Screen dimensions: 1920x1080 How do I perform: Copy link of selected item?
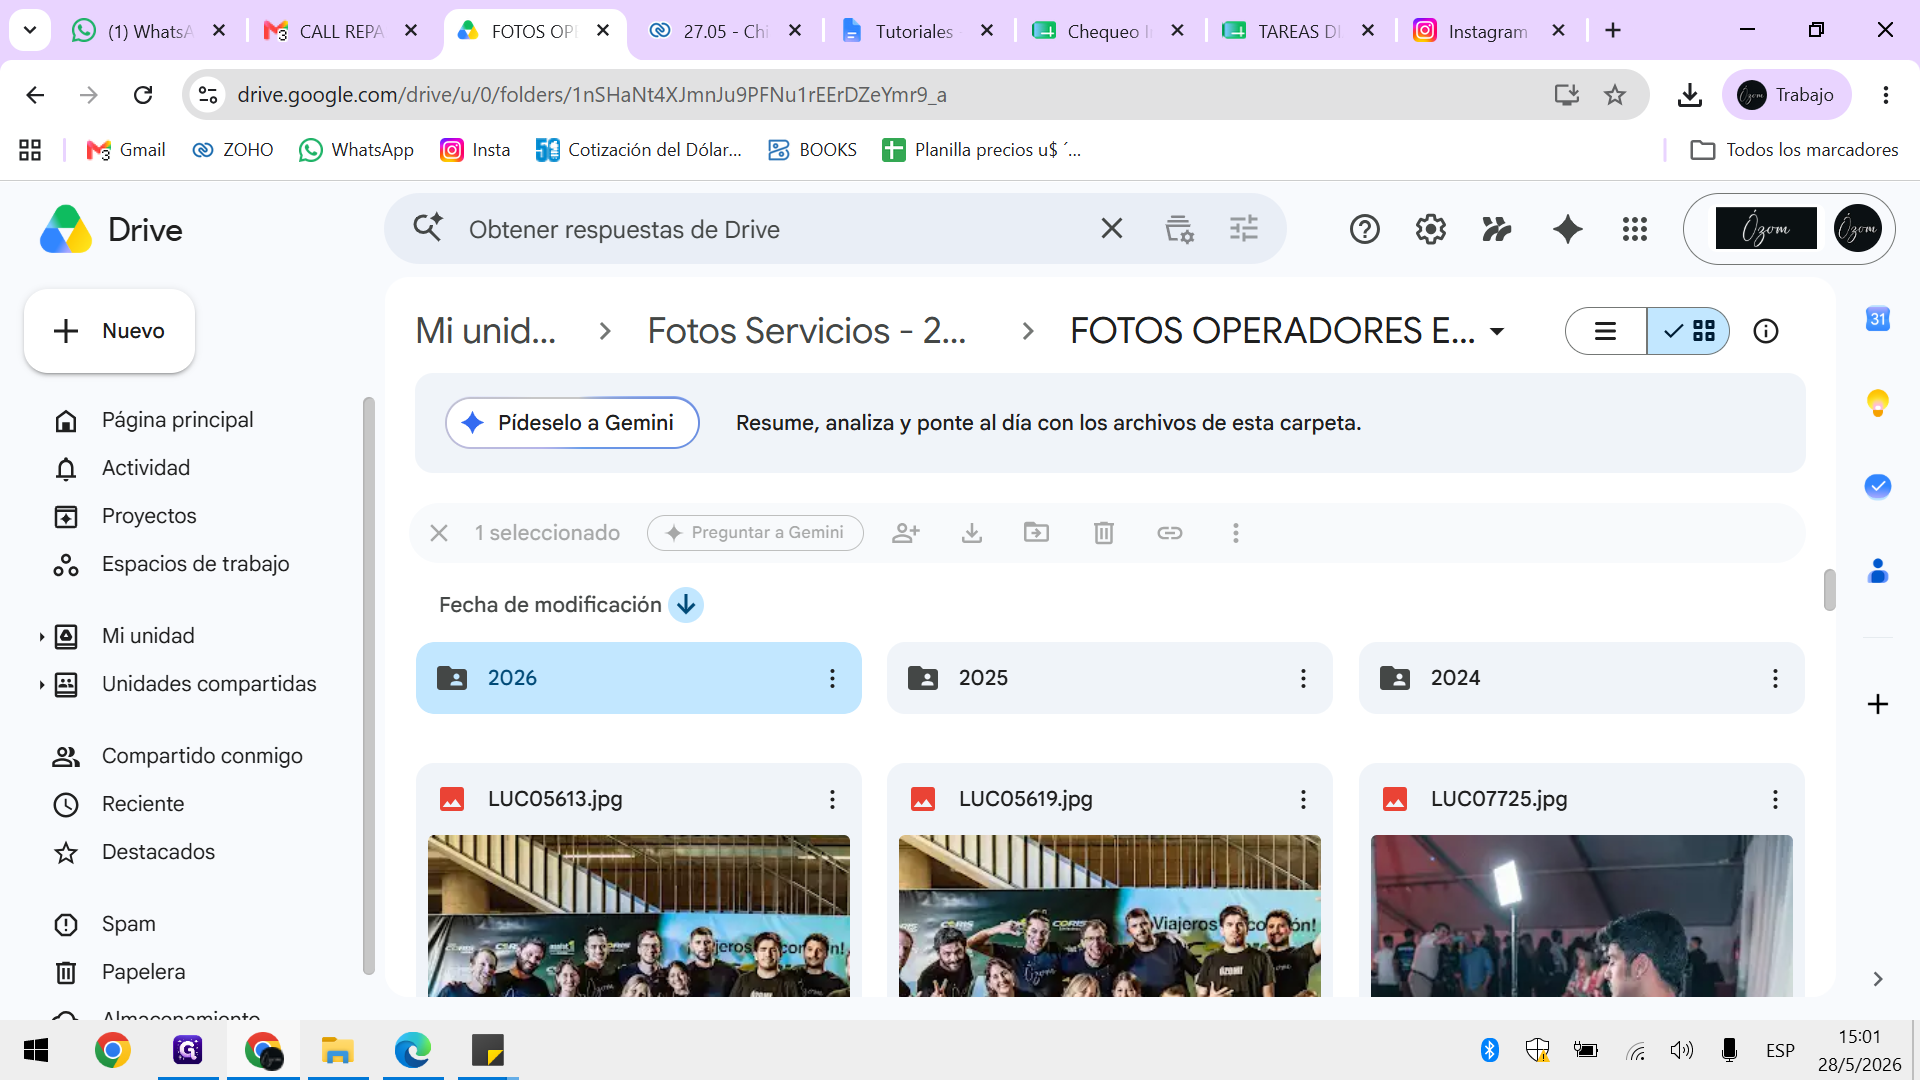tap(1169, 533)
